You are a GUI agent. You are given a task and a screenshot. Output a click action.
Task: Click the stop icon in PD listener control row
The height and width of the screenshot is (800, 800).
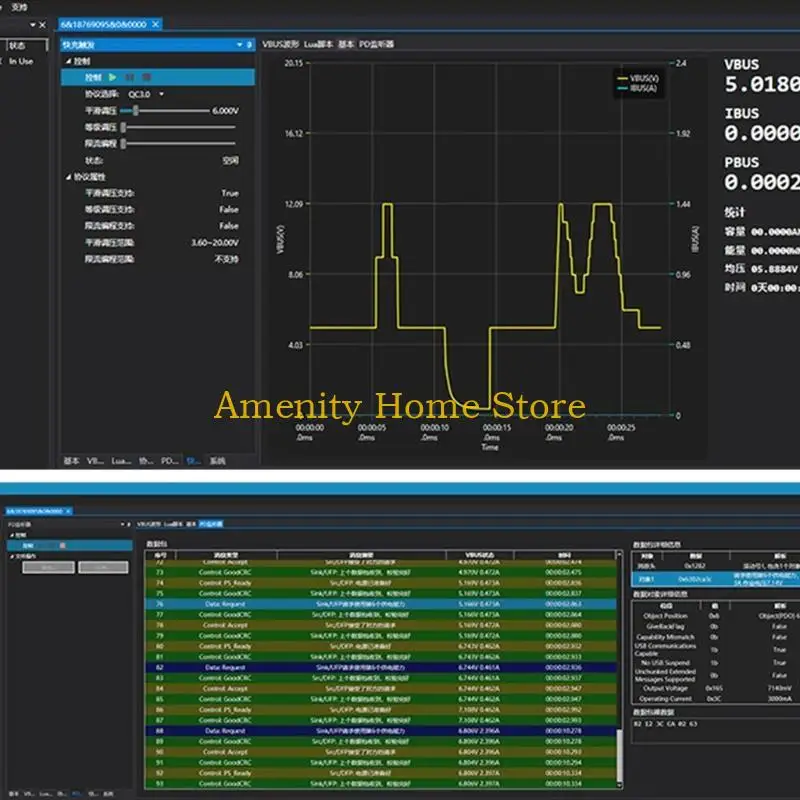click(x=62, y=545)
